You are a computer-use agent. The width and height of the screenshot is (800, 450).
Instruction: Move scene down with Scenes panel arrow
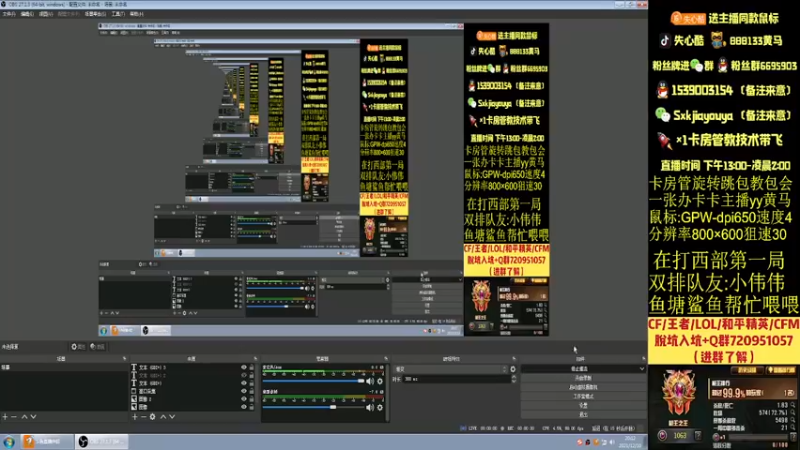coord(33,417)
